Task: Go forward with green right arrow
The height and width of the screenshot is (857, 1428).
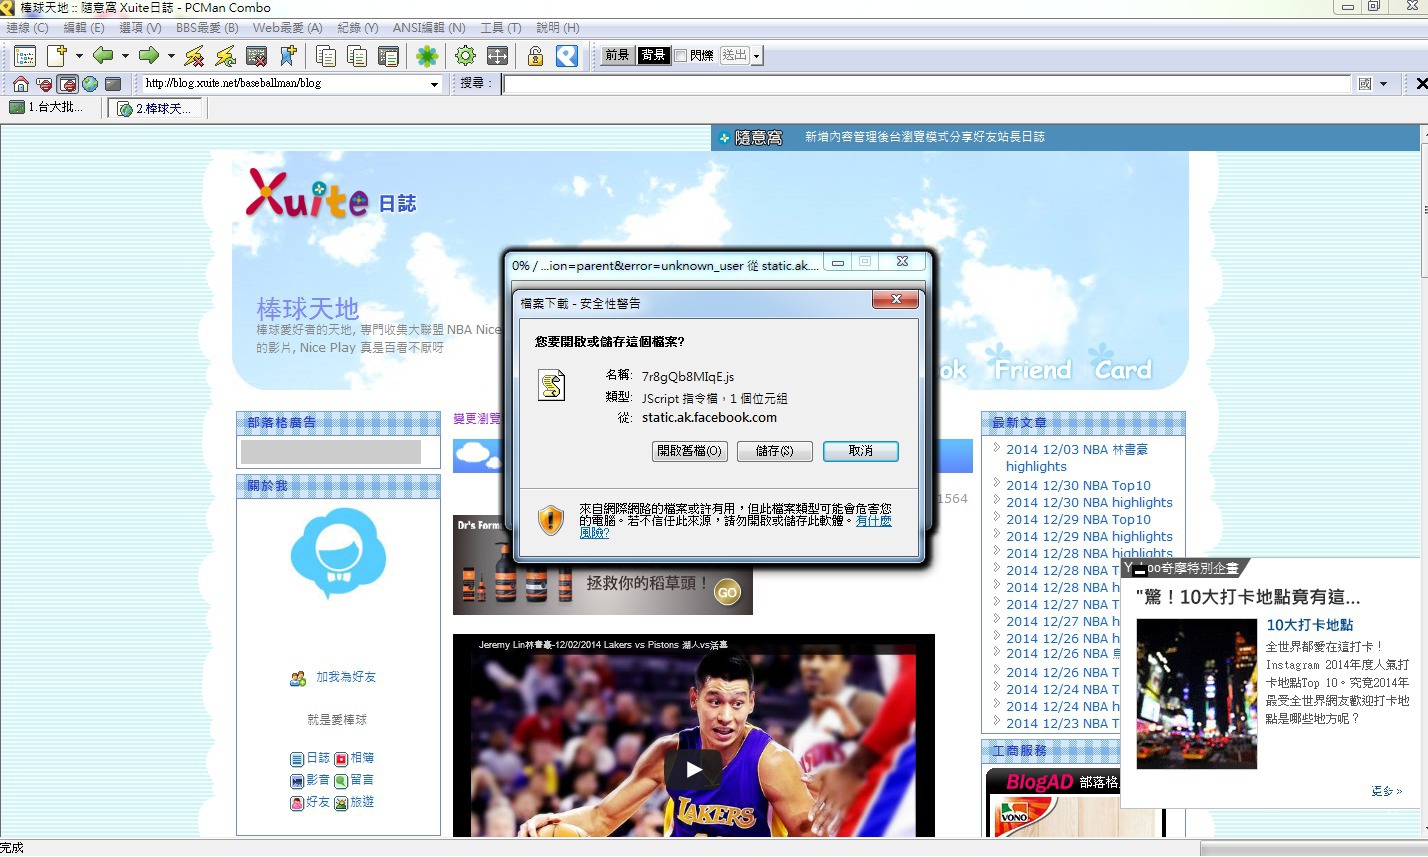Action: (149, 56)
